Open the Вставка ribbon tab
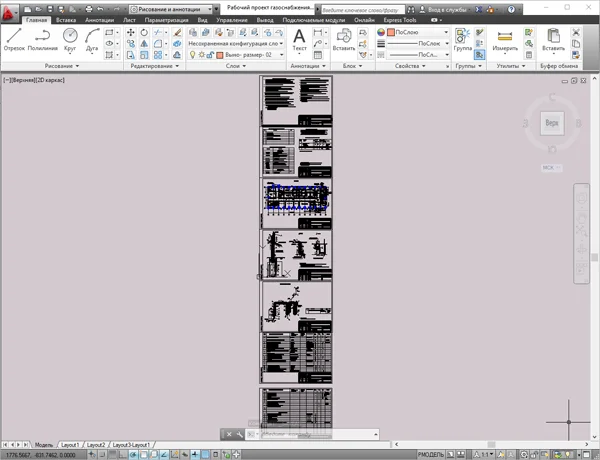Screen dimensions: 600x460 pos(66,20)
